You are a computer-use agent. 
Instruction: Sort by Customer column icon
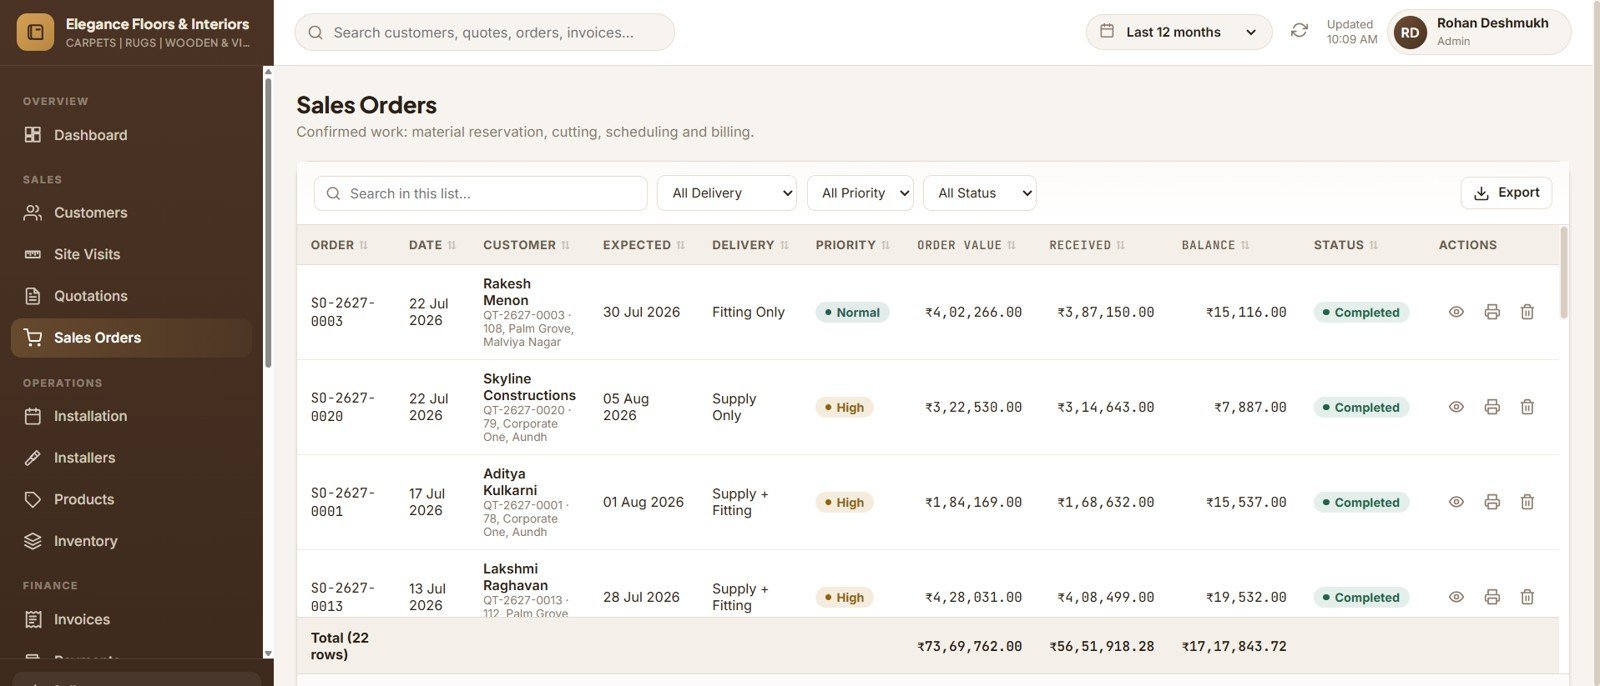tap(566, 245)
